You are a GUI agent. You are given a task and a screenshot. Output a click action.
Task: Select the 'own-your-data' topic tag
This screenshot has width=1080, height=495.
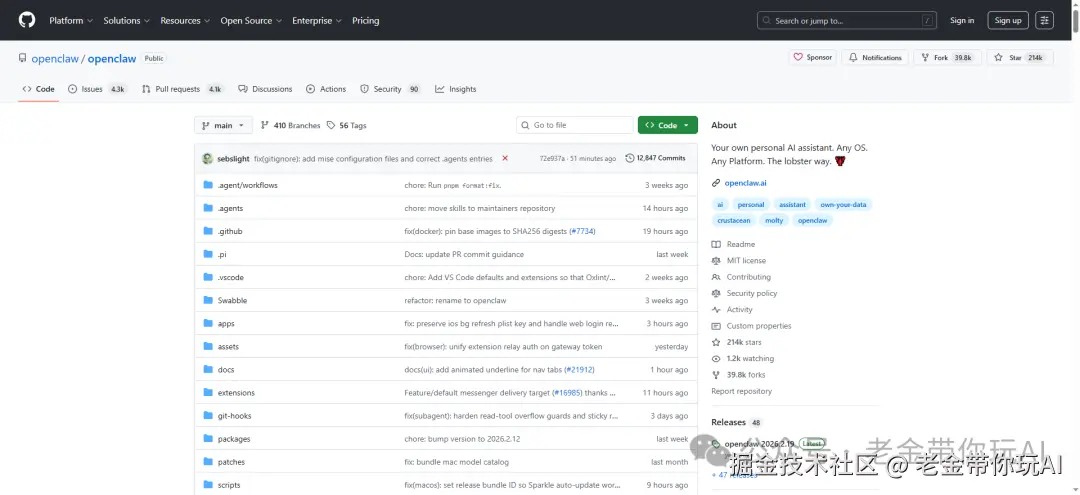843,204
